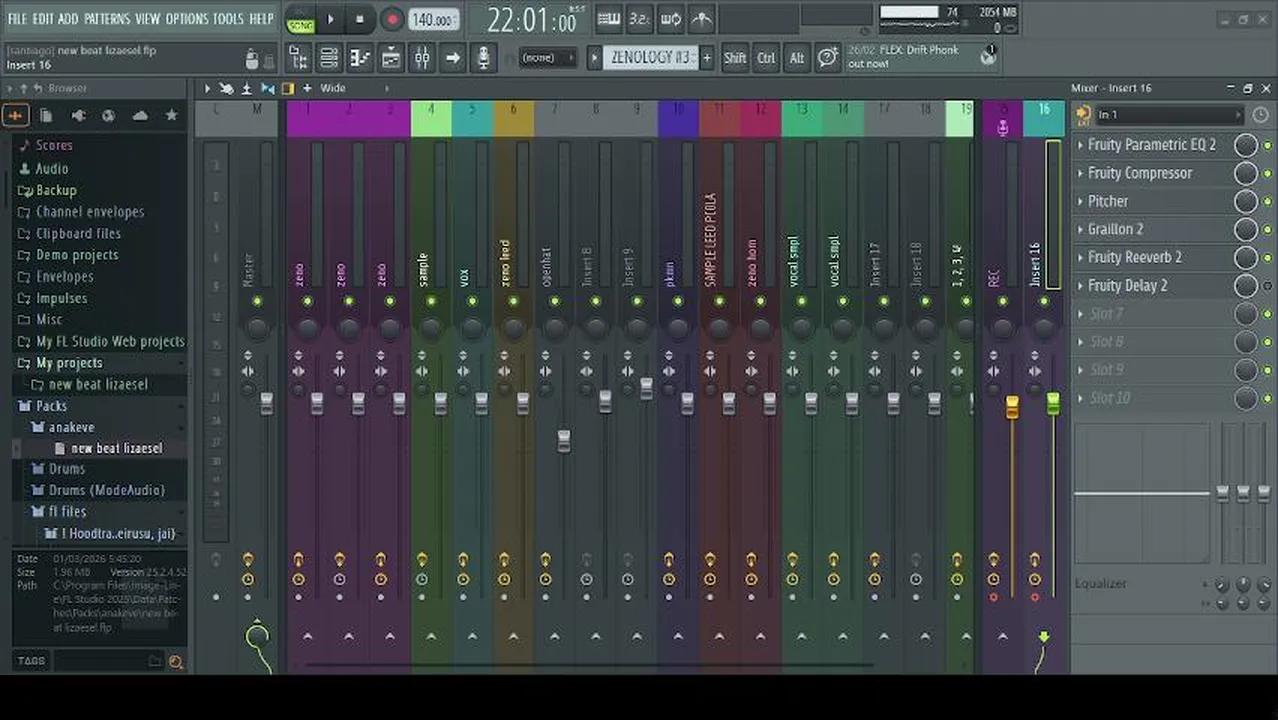Click the mixer latency clock icon
Image resolution: width=1278 pixels, height=720 pixels.
point(1260,115)
